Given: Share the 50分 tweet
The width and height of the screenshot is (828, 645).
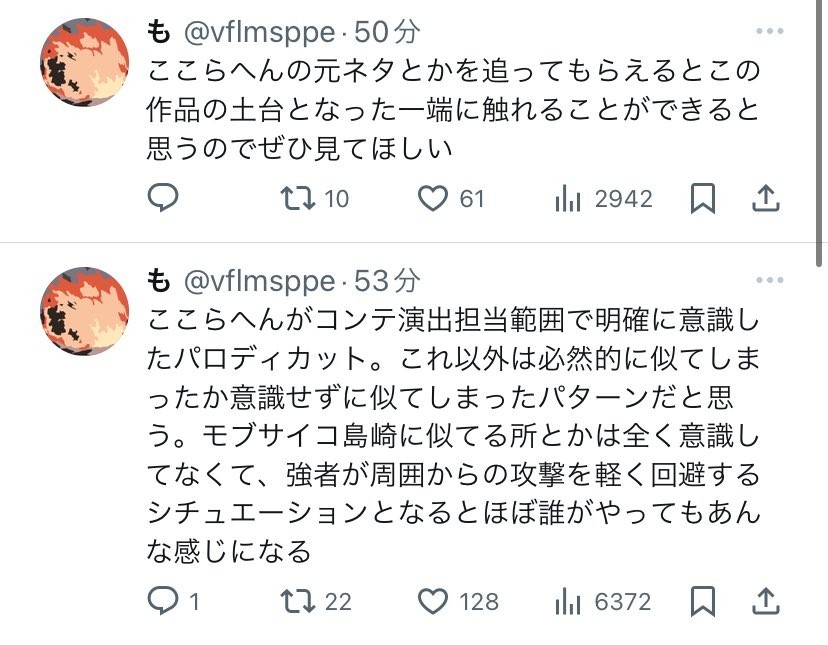Looking at the screenshot, I should click(765, 199).
